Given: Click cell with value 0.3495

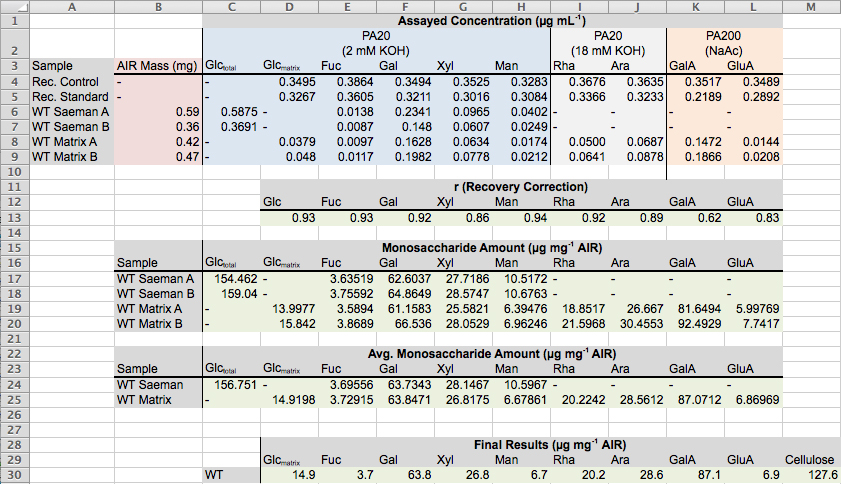Looking at the screenshot, I should pos(290,82).
